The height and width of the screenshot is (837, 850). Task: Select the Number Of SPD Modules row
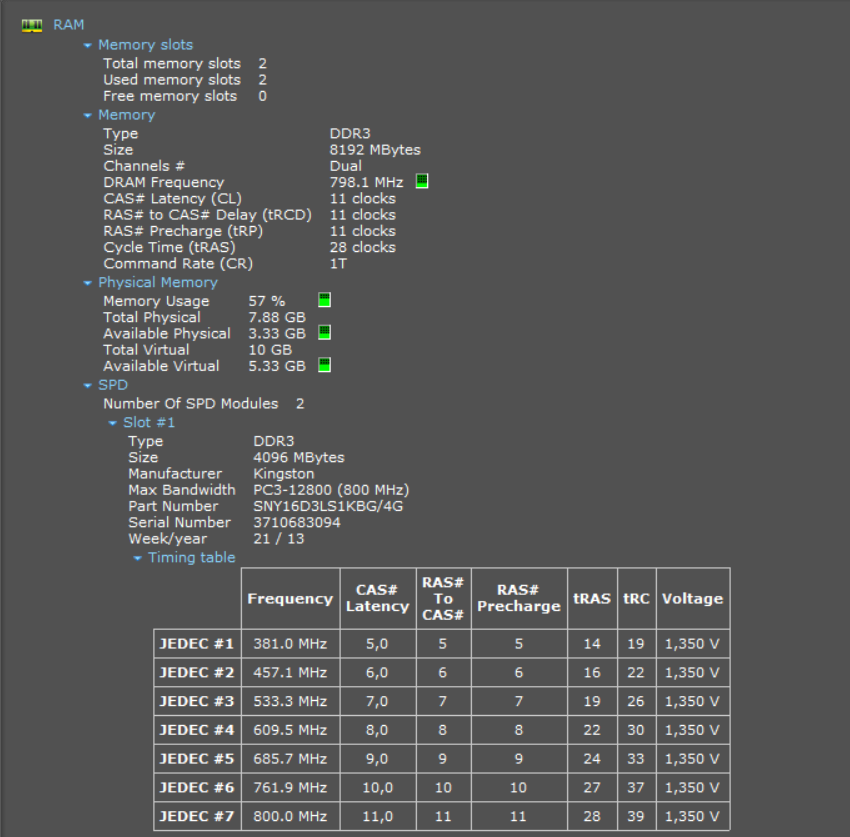(204, 403)
